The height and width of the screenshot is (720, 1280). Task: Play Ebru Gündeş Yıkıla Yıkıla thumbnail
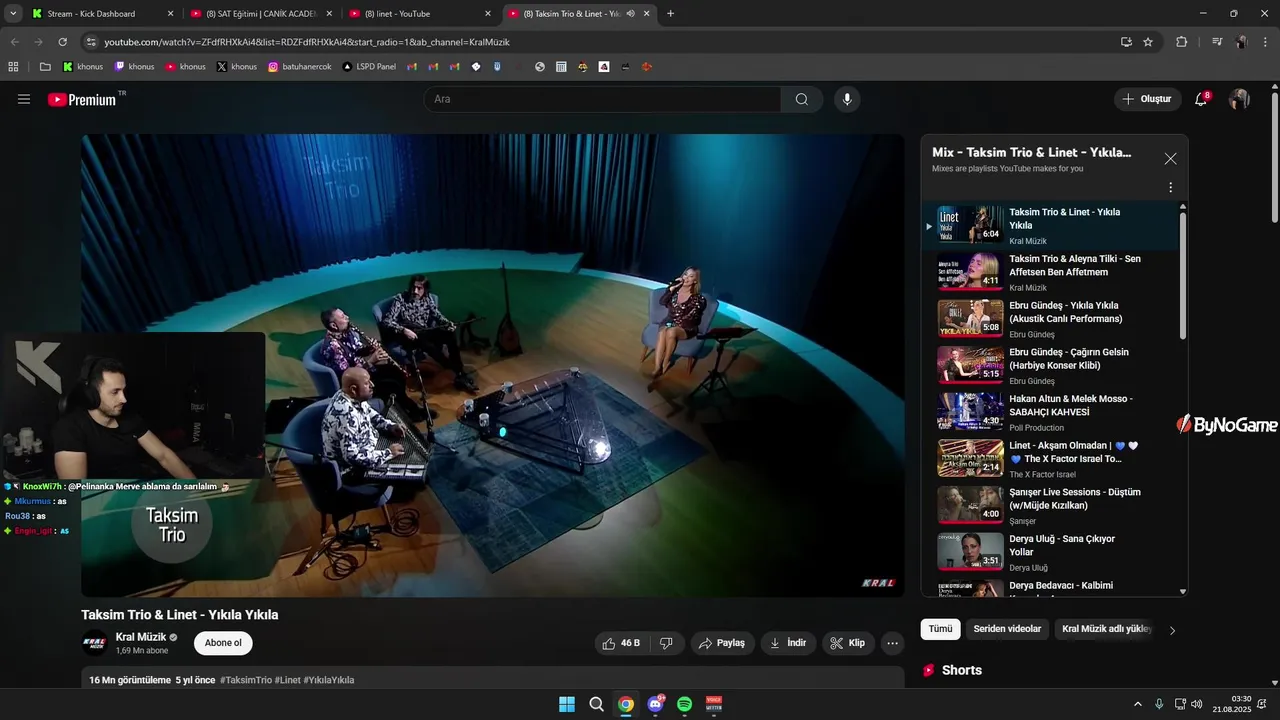[970, 318]
